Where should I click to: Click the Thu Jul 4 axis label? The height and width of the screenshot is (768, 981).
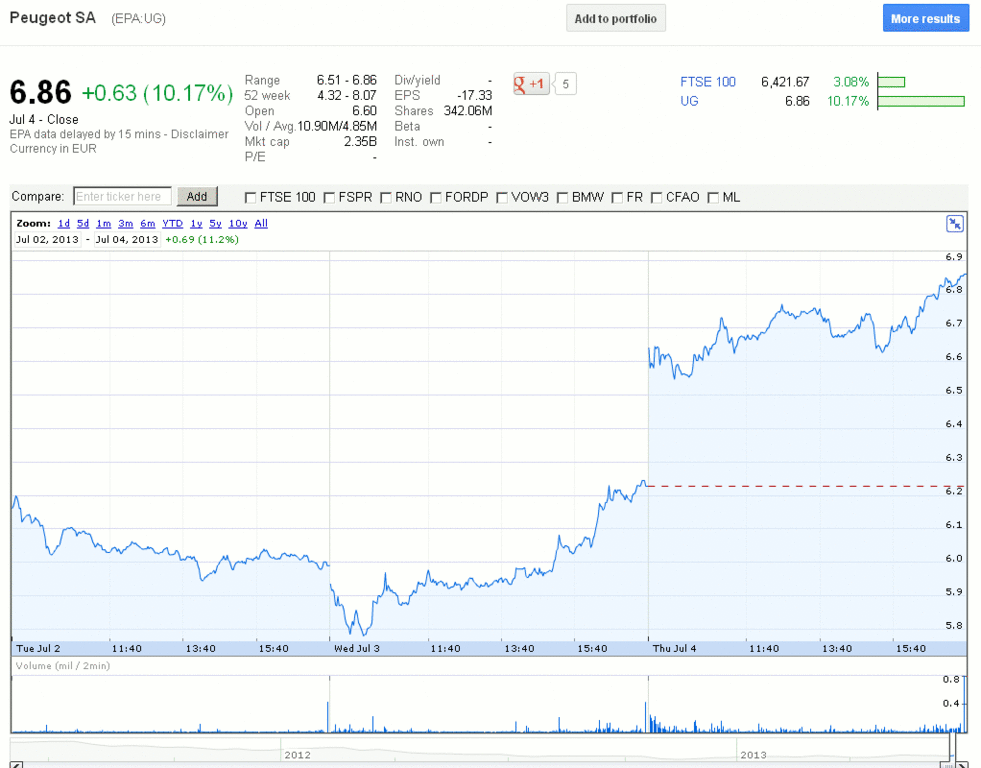click(674, 649)
